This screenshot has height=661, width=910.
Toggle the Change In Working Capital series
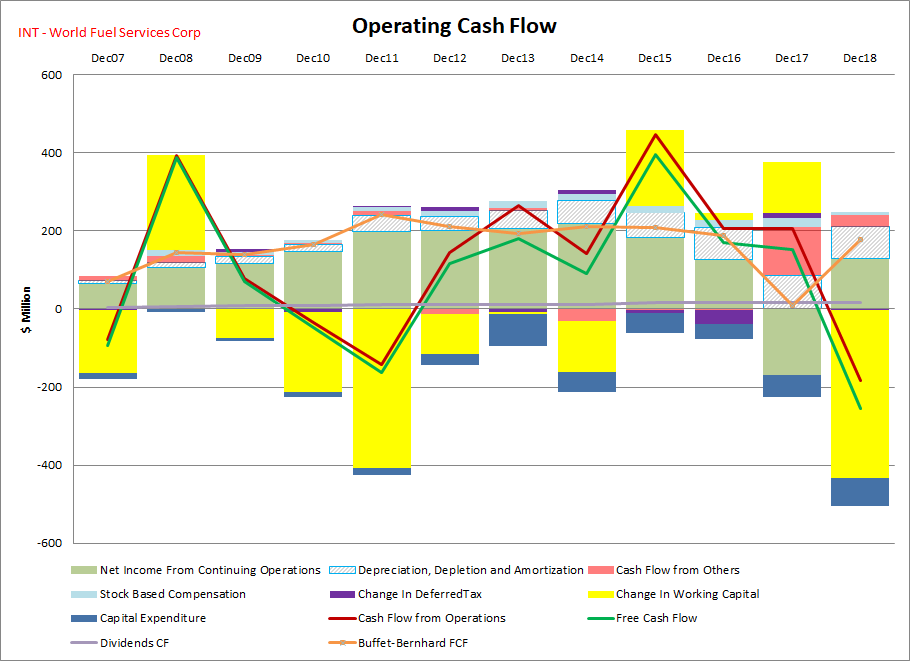[602, 594]
